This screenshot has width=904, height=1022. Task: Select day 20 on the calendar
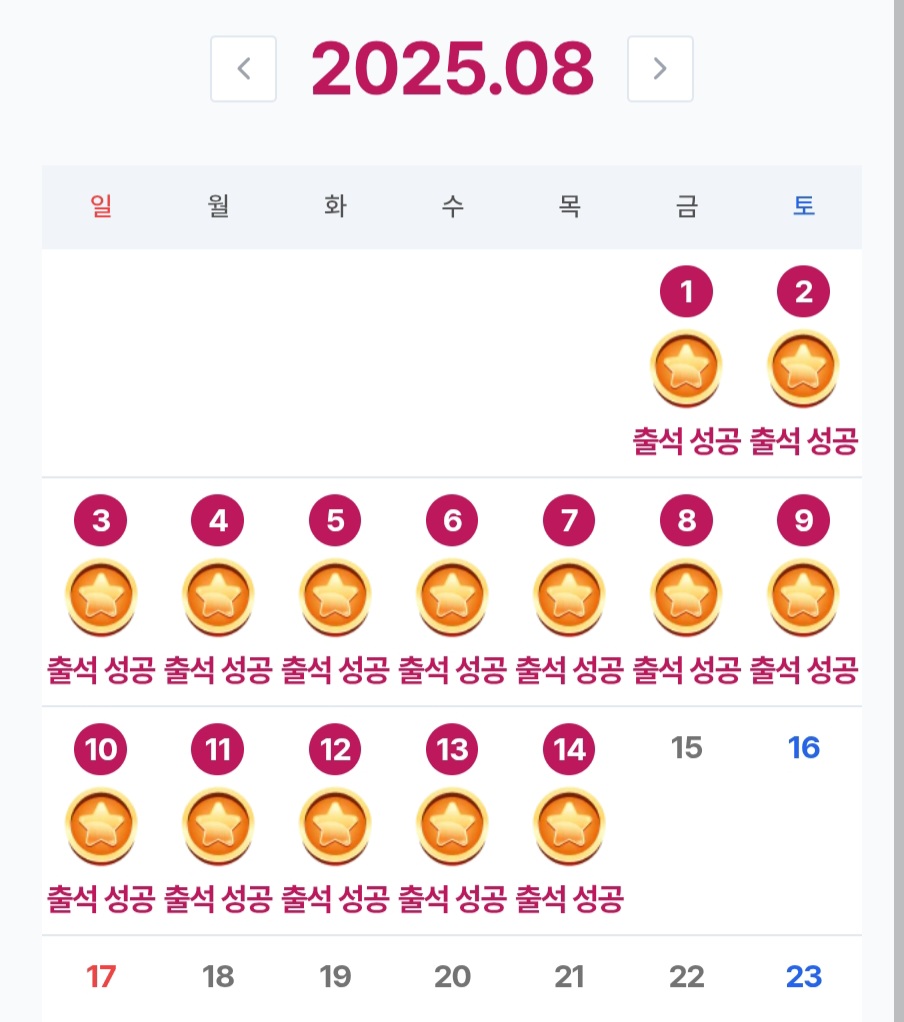pyautogui.click(x=452, y=977)
